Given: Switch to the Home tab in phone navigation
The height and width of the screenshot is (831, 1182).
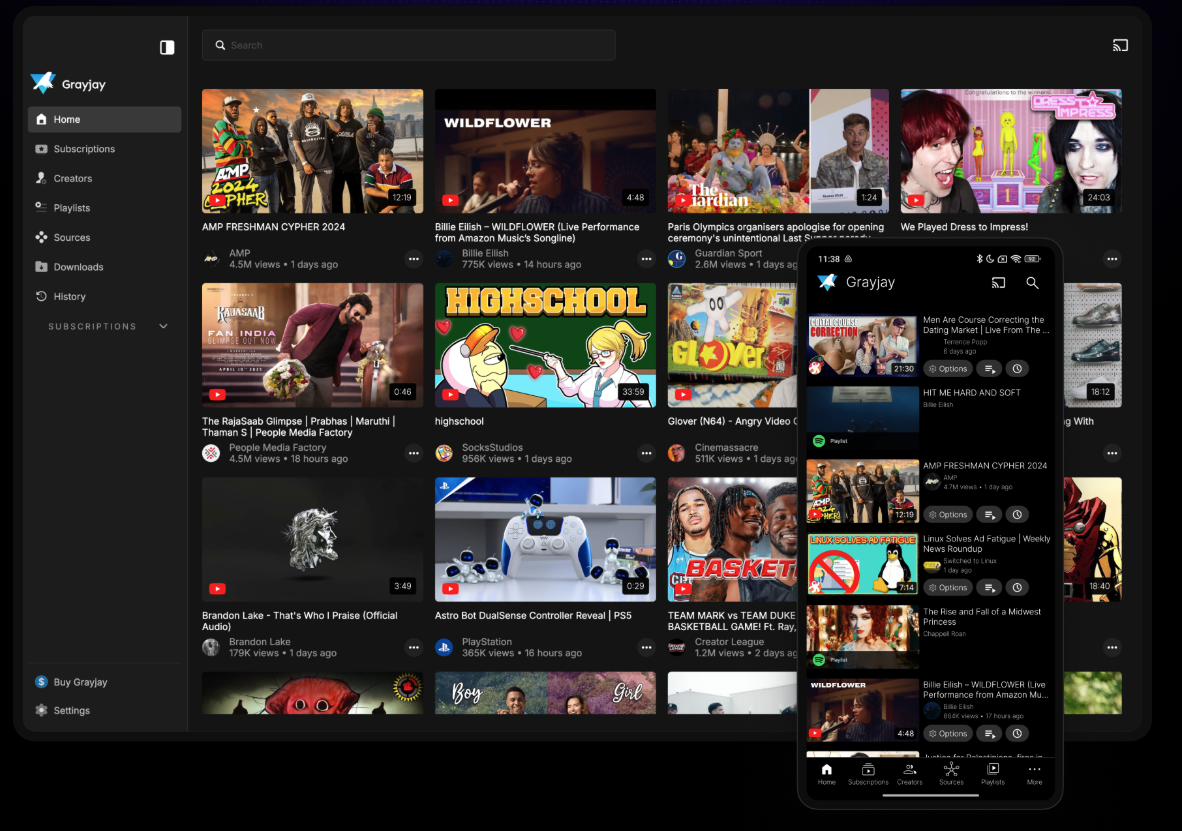Looking at the screenshot, I should coord(827,774).
